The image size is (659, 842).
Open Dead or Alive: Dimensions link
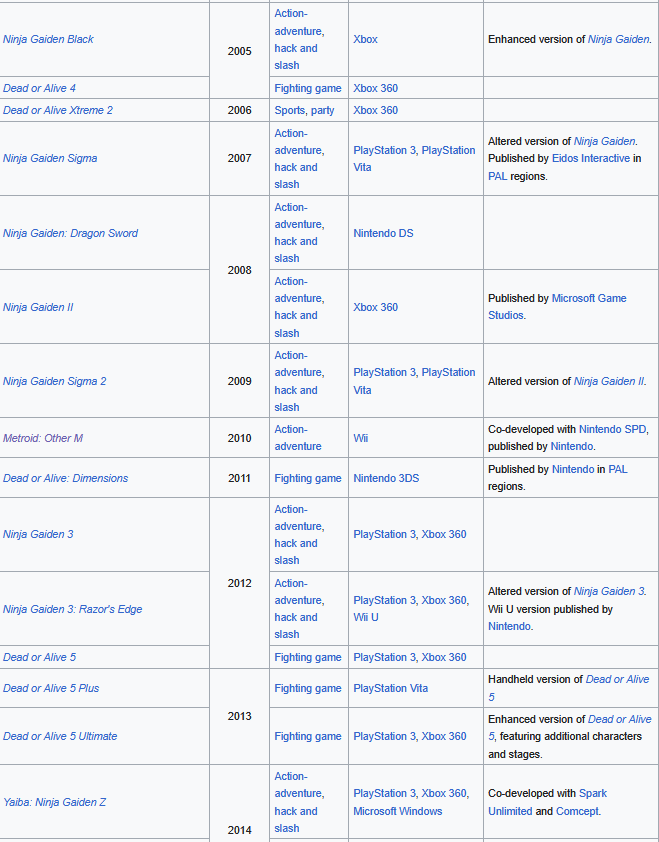(x=66, y=478)
